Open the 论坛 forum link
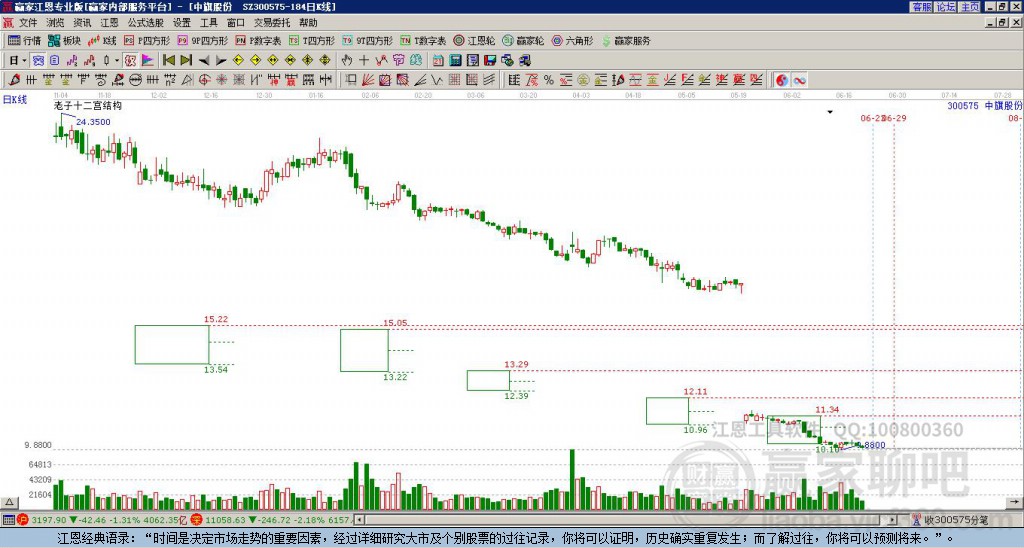Viewport: 1024px width, 548px height. click(x=946, y=7)
